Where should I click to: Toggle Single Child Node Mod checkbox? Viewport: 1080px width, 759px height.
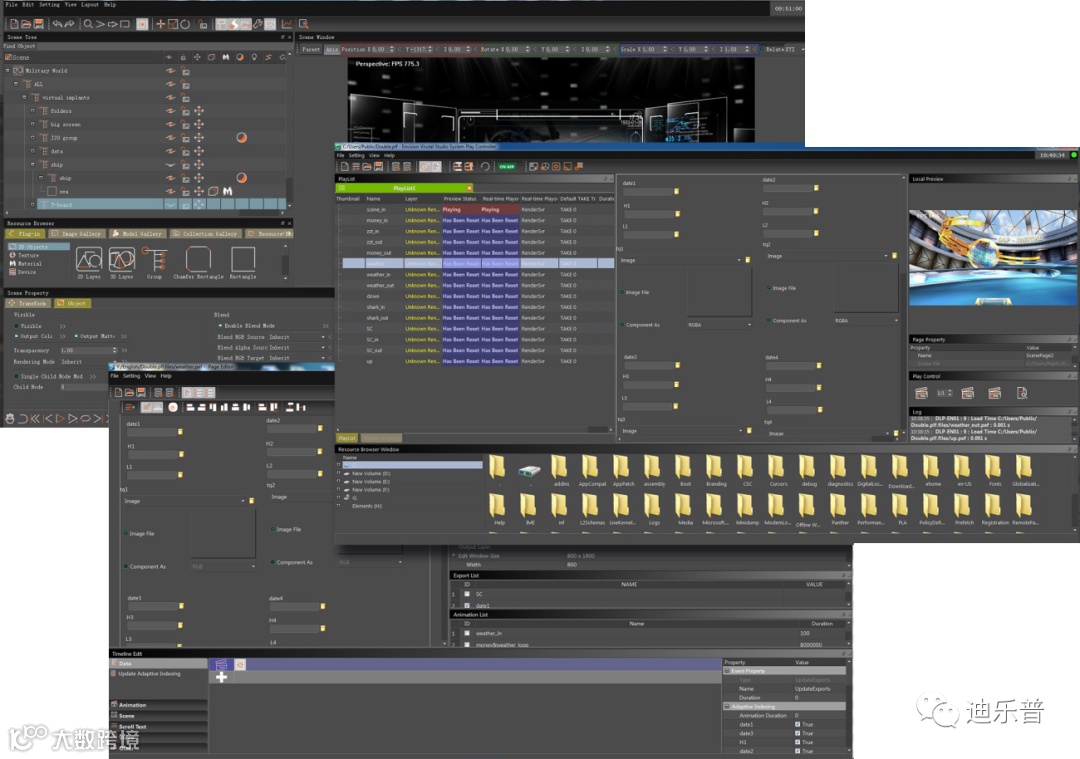(17, 377)
